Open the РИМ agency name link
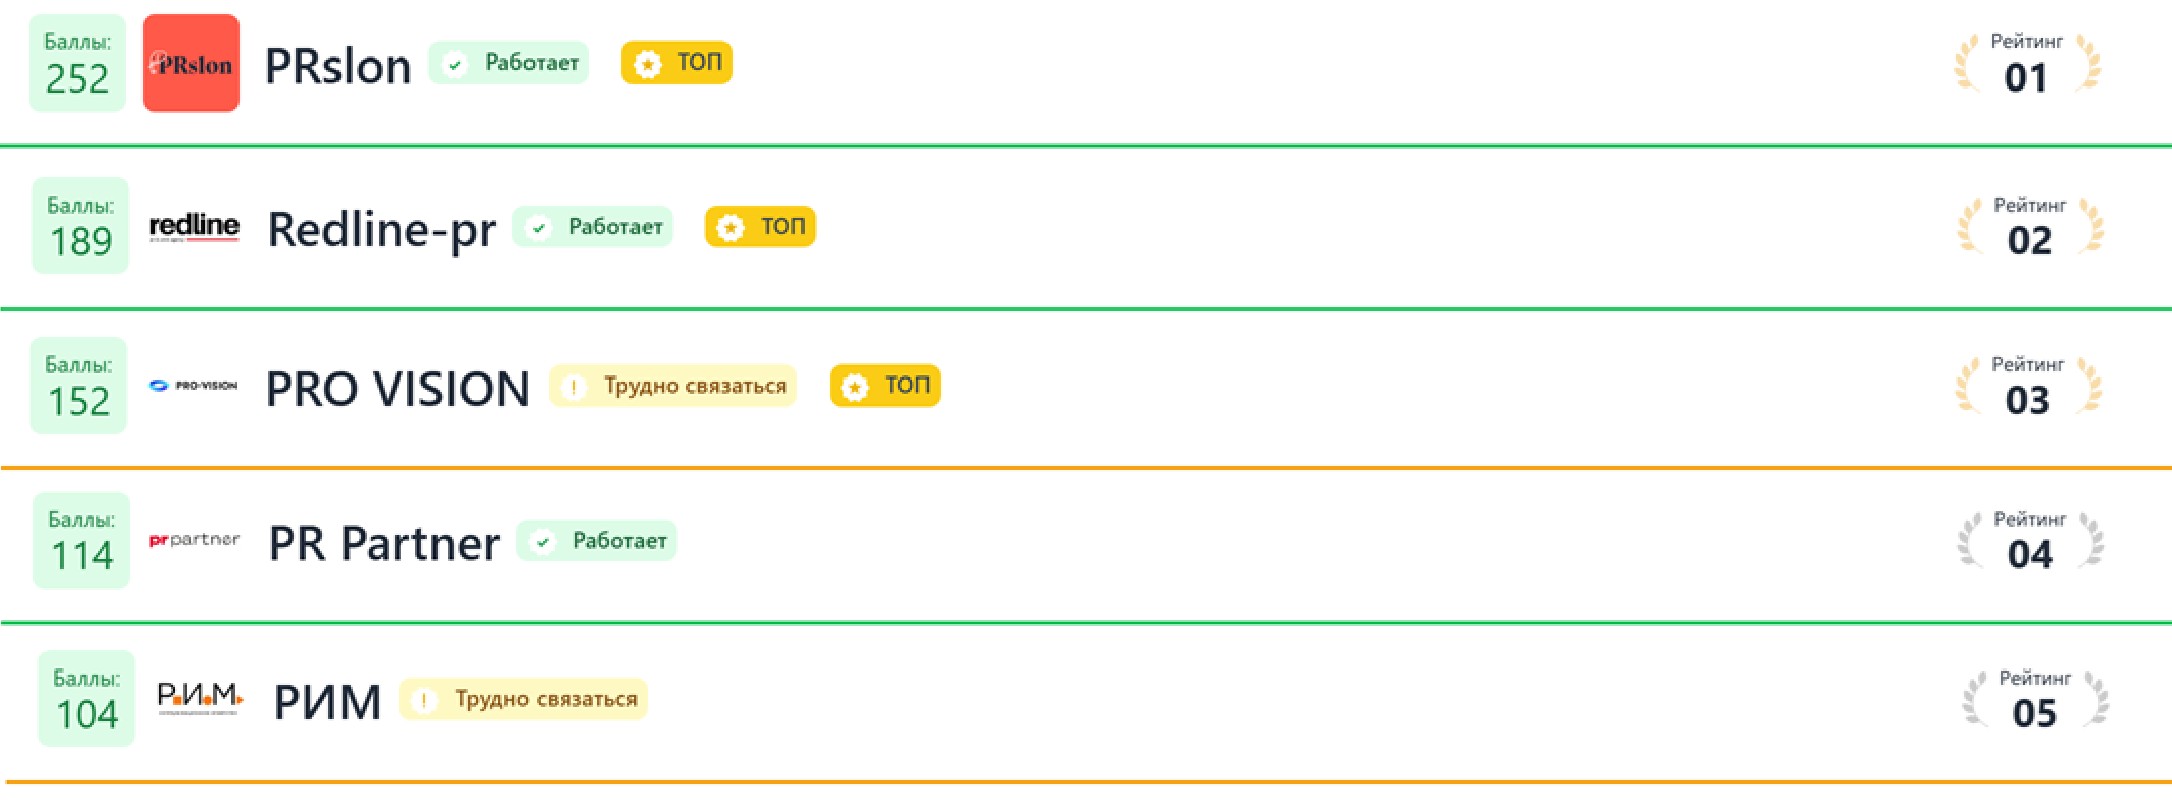 click(x=327, y=701)
